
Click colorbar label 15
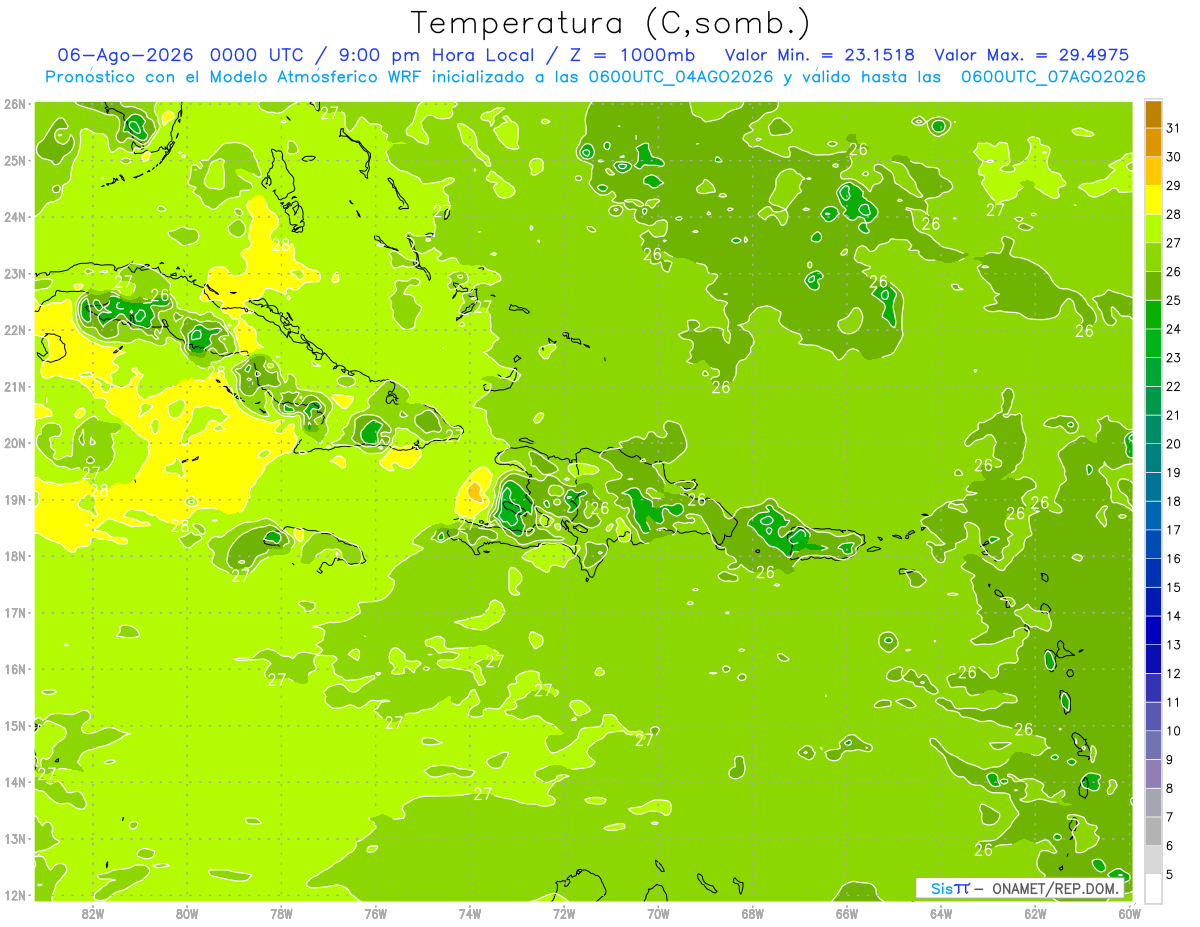(x=1173, y=587)
